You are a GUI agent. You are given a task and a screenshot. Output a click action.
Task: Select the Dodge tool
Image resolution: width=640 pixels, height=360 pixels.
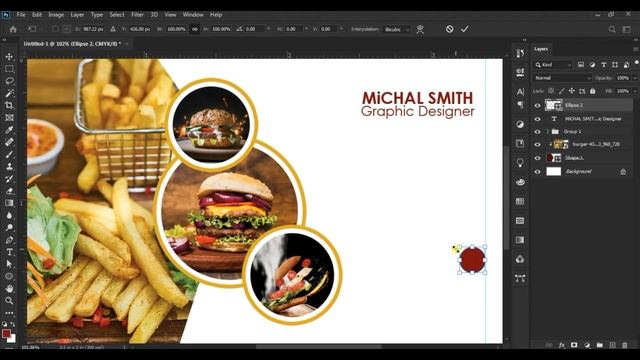(x=9, y=227)
